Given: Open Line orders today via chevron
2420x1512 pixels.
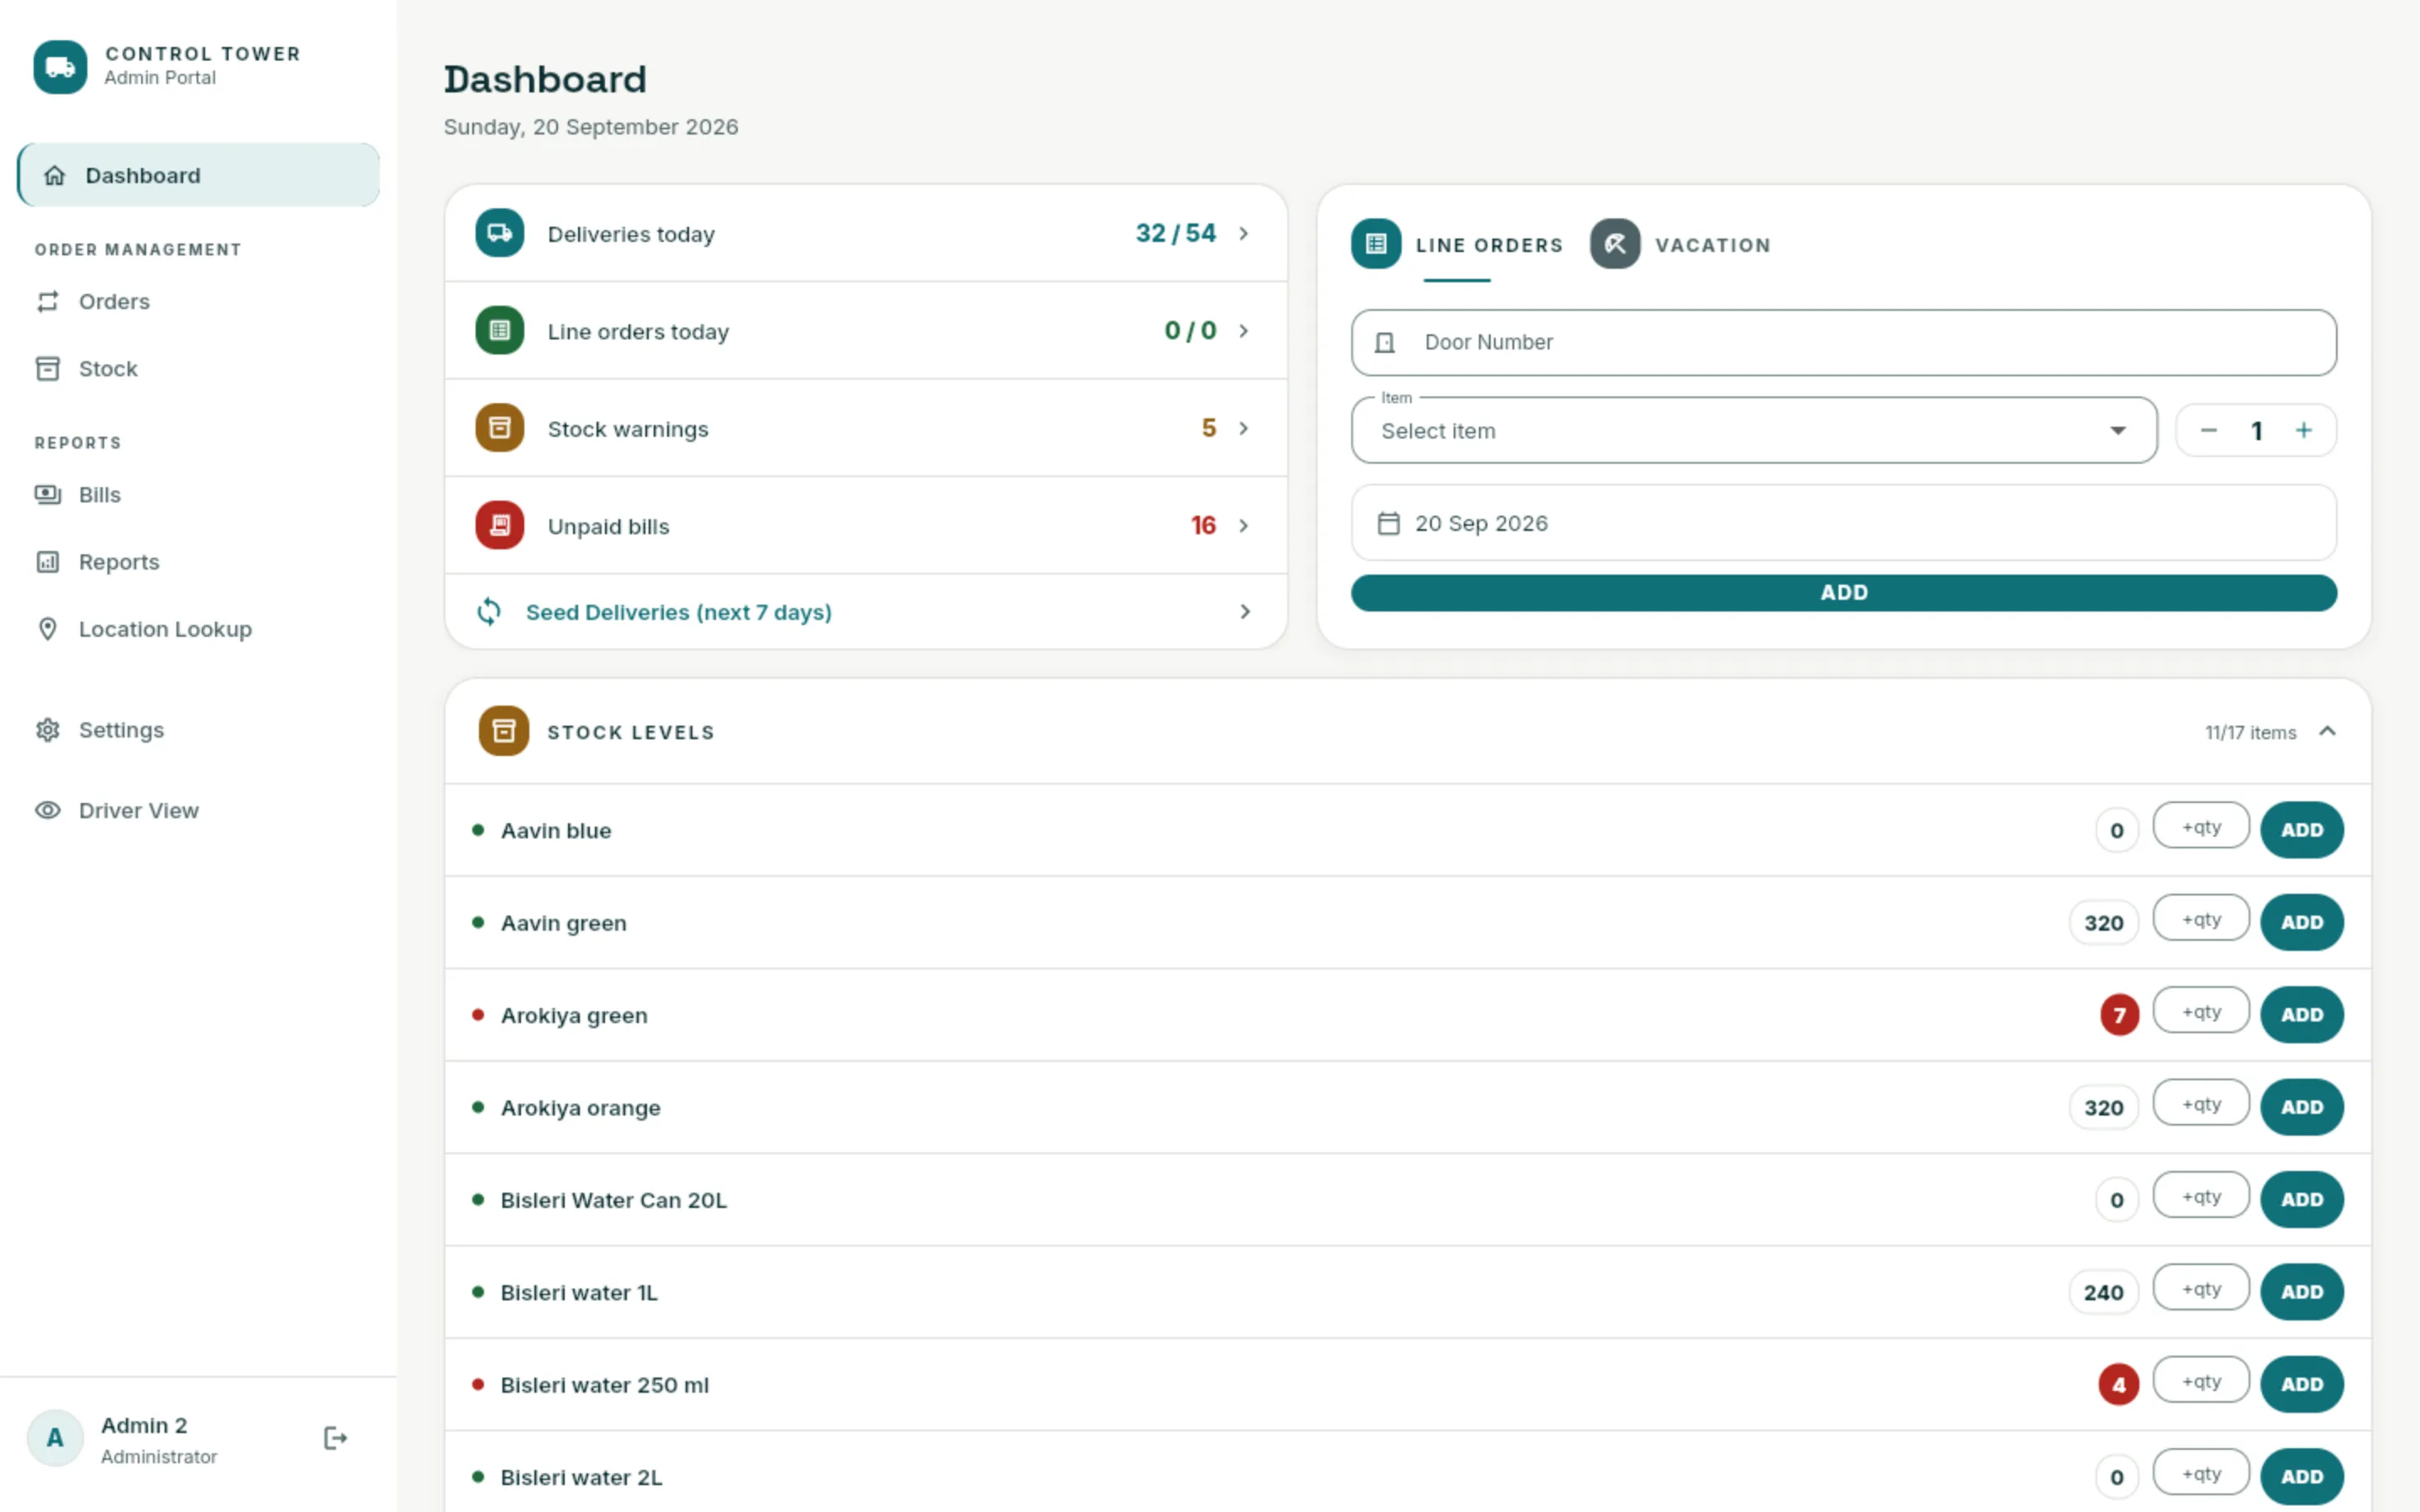Looking at the screenshot, I should coord(1244,330).
